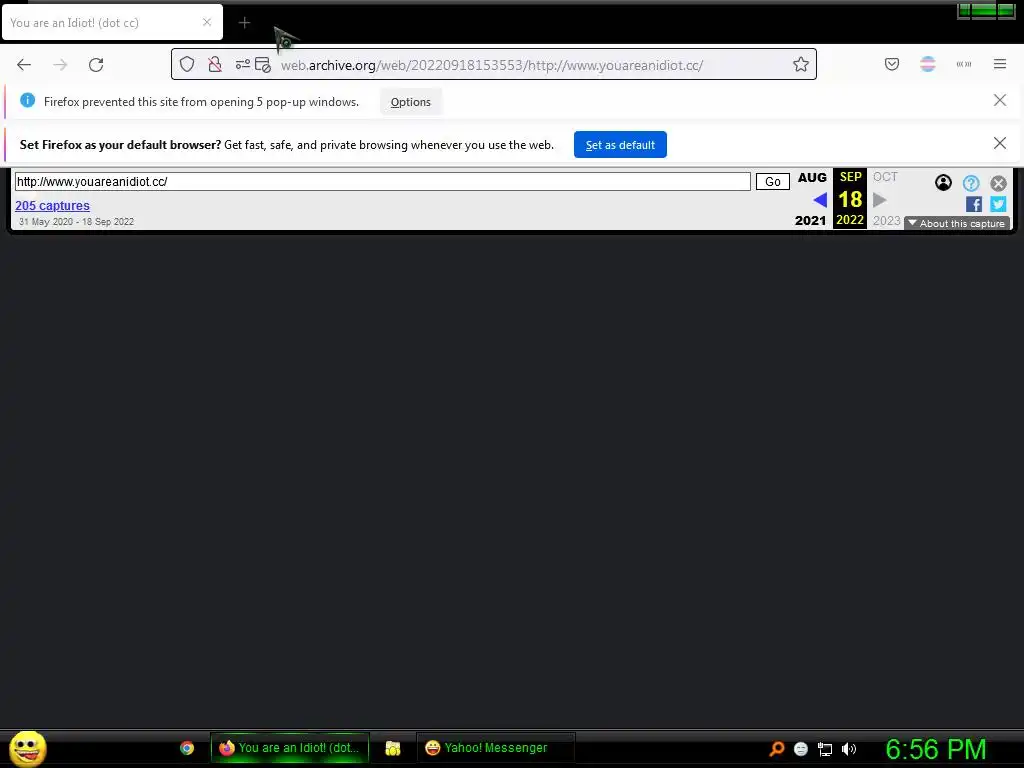Open the file manager taskbar icon
Screen dimensions: 1024x768
[x=392, y=748]
